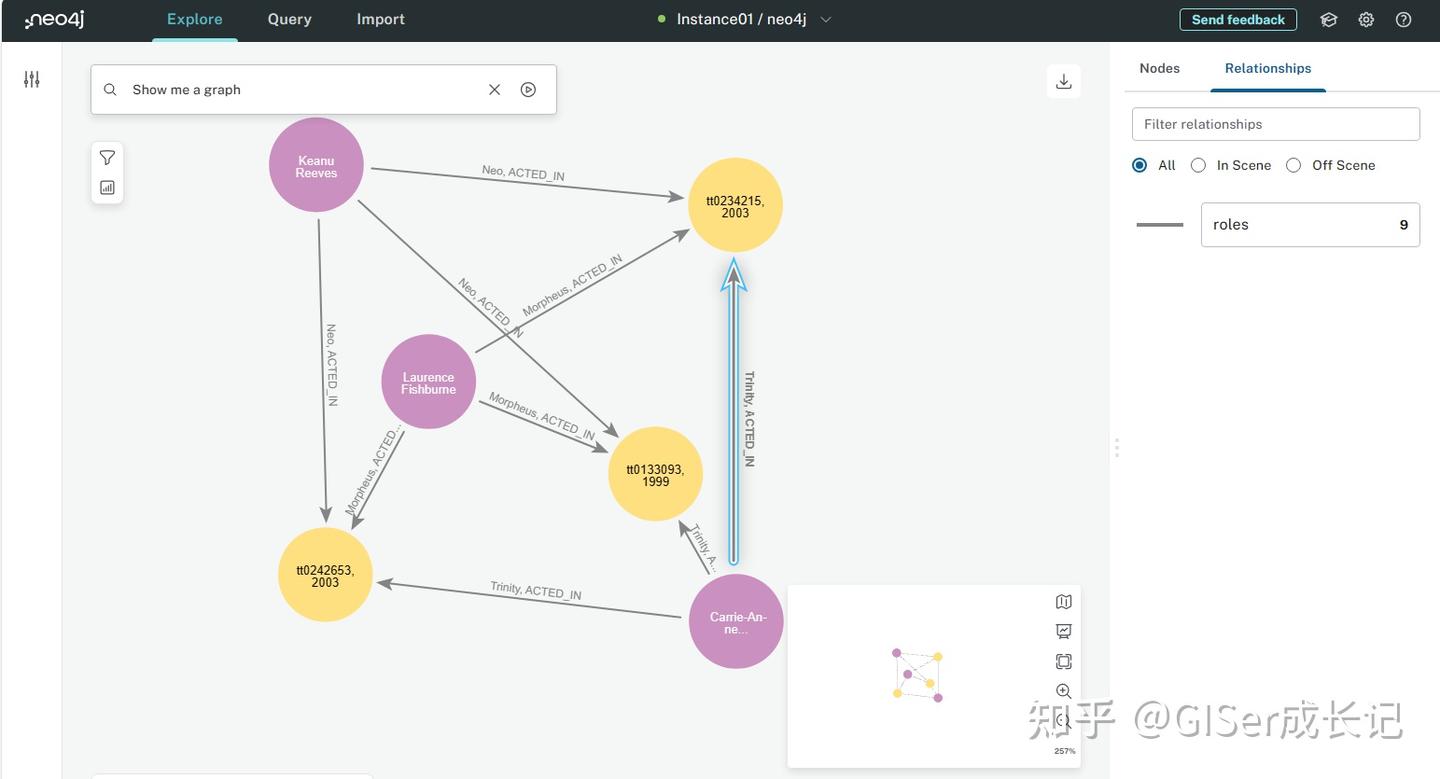Select the filter tool on the canvas
Image resolution: width=1440 pixels, height=779 pixels.
coord(106,156)
